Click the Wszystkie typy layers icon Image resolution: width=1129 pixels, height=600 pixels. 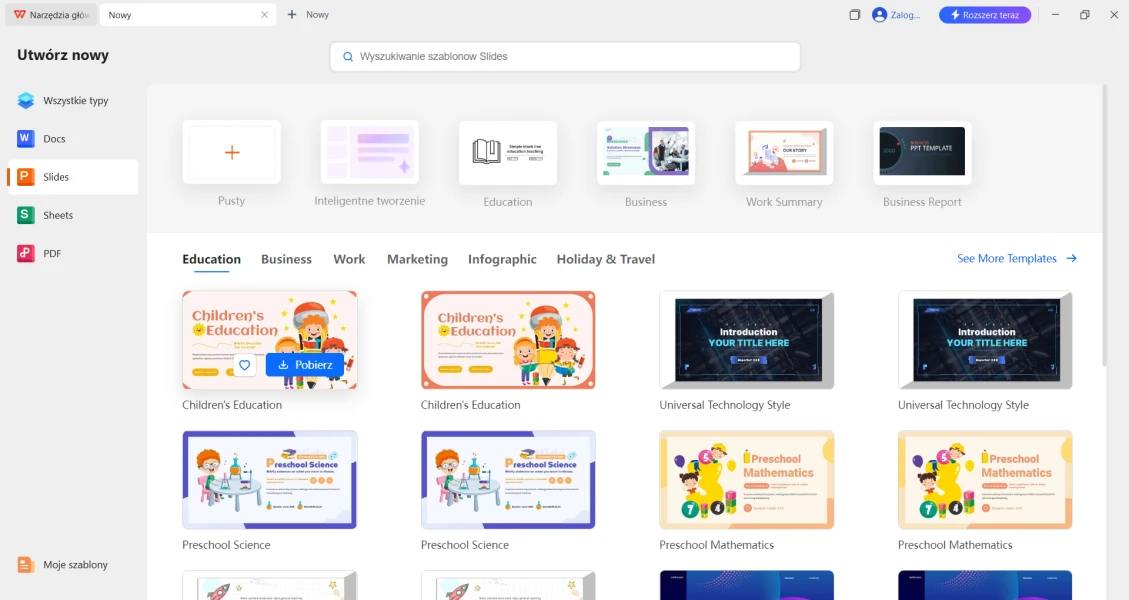pyautogui.click(x=26, y=101)
